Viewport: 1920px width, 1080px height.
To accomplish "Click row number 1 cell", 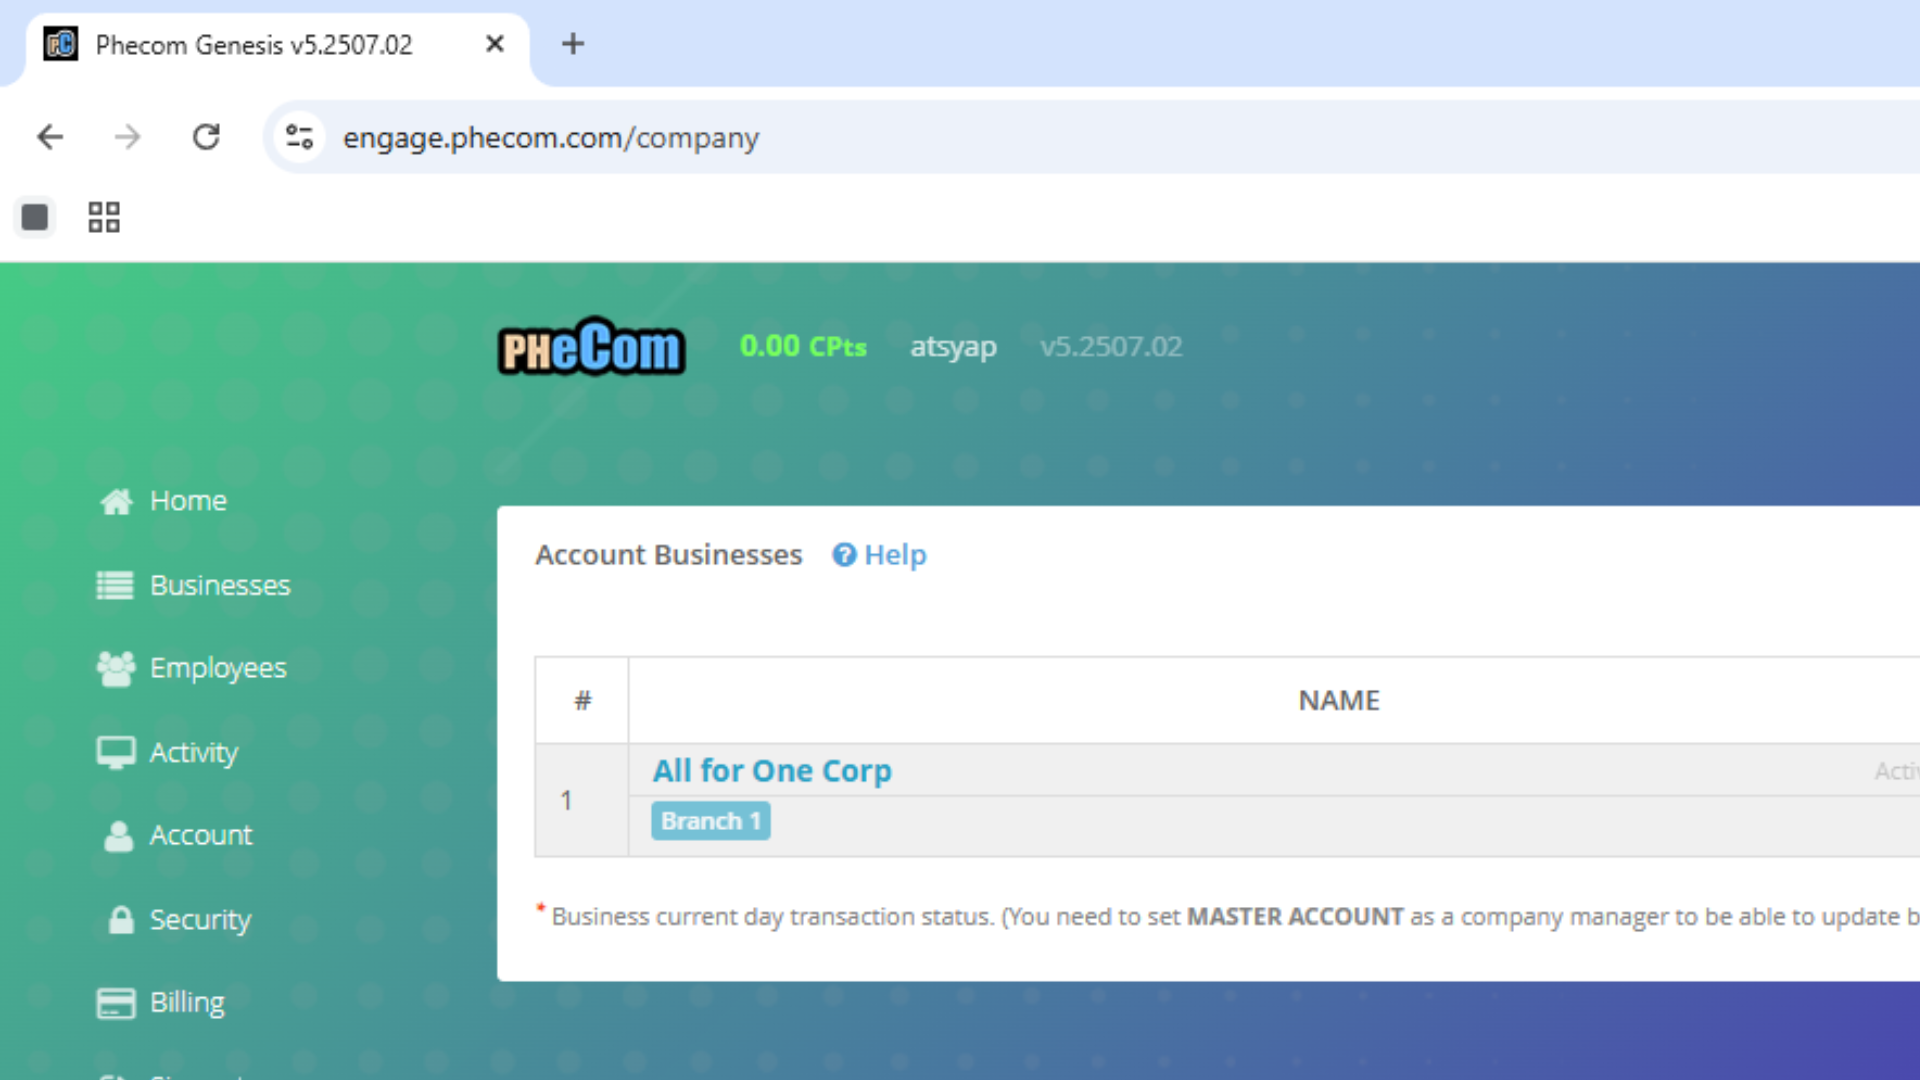I will click(581, 800).
